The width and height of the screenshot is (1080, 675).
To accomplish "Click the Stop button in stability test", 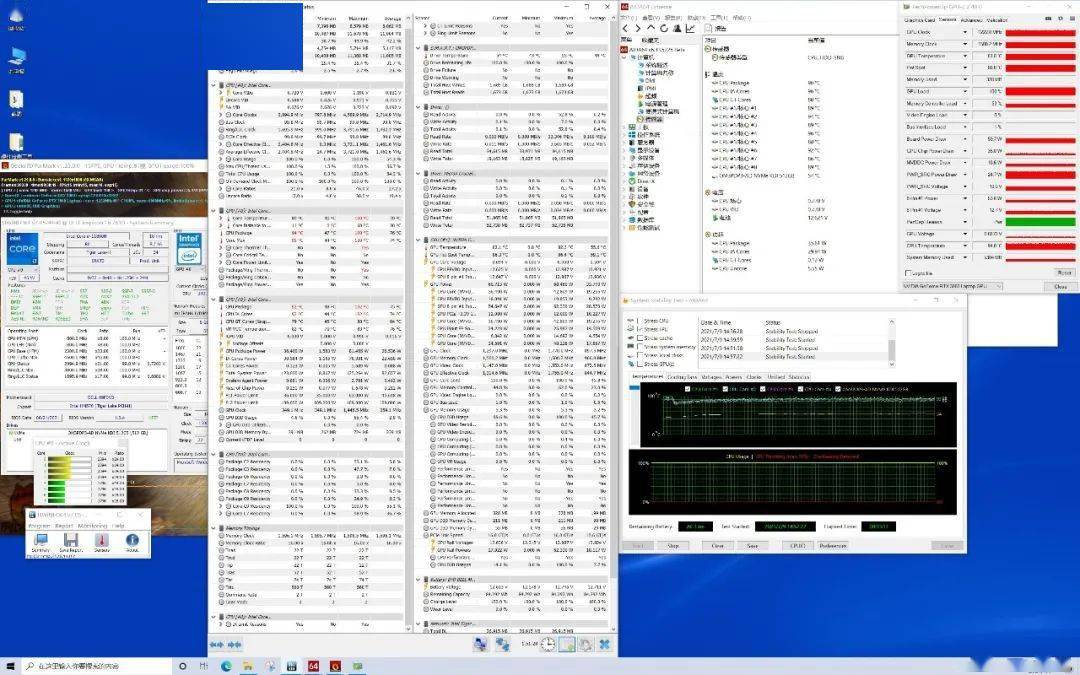I will click(674, 546).
